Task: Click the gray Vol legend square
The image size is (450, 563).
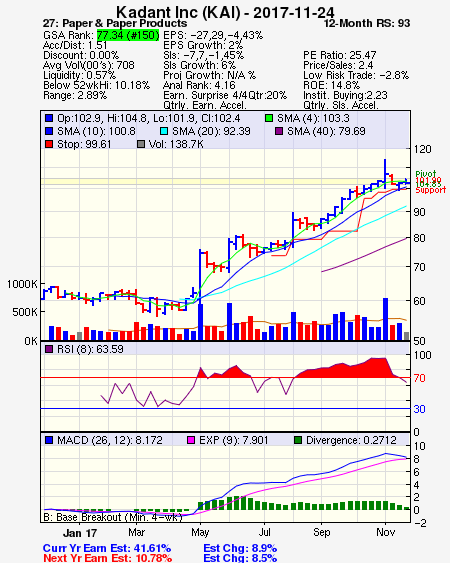Action: click(x=141, y=144)
